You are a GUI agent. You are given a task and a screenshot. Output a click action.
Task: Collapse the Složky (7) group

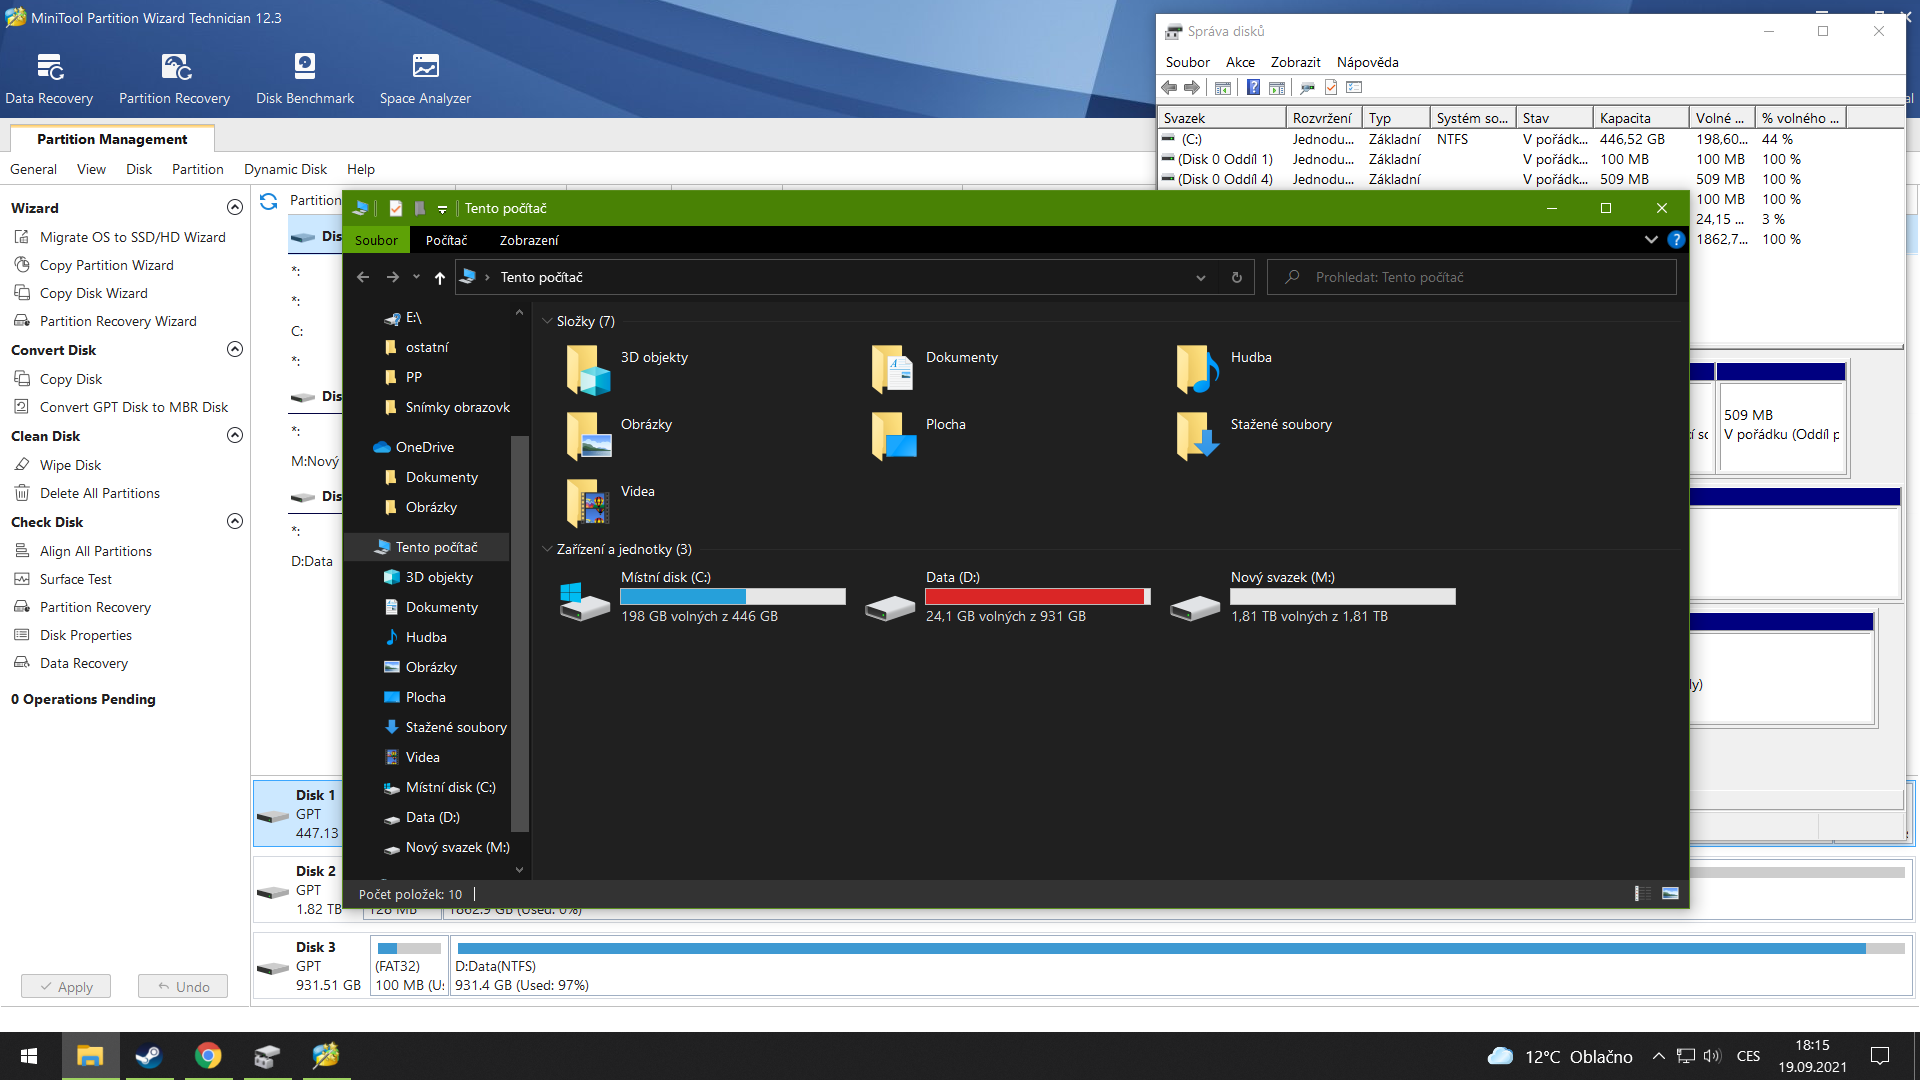pyautogui.click(x=547, y=321)
